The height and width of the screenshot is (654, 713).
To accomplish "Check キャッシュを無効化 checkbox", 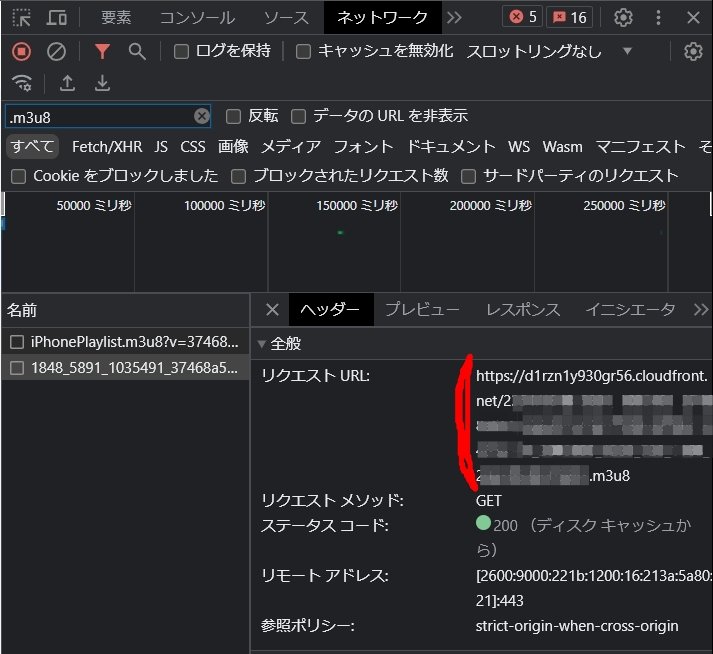I will point(303,51).
